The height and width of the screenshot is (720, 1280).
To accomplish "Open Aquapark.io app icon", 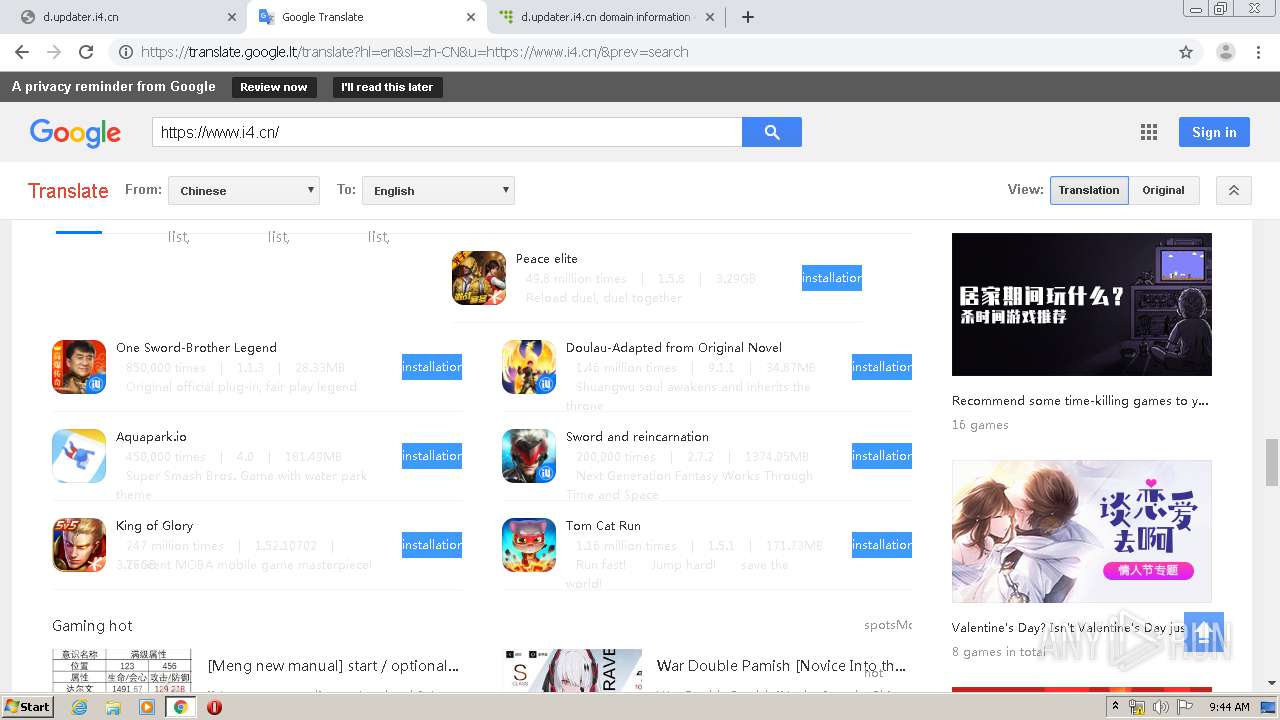I will [x=79, y=456].
